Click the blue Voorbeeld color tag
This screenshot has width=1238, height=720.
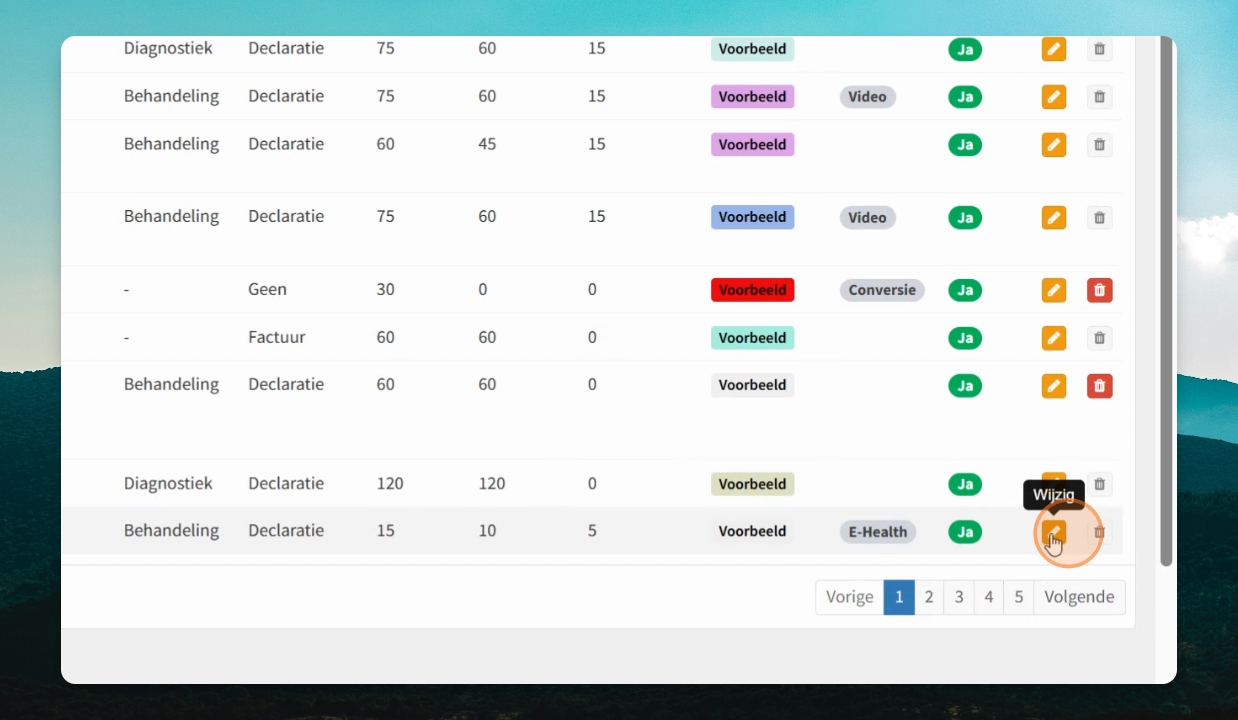pos(752,217)
